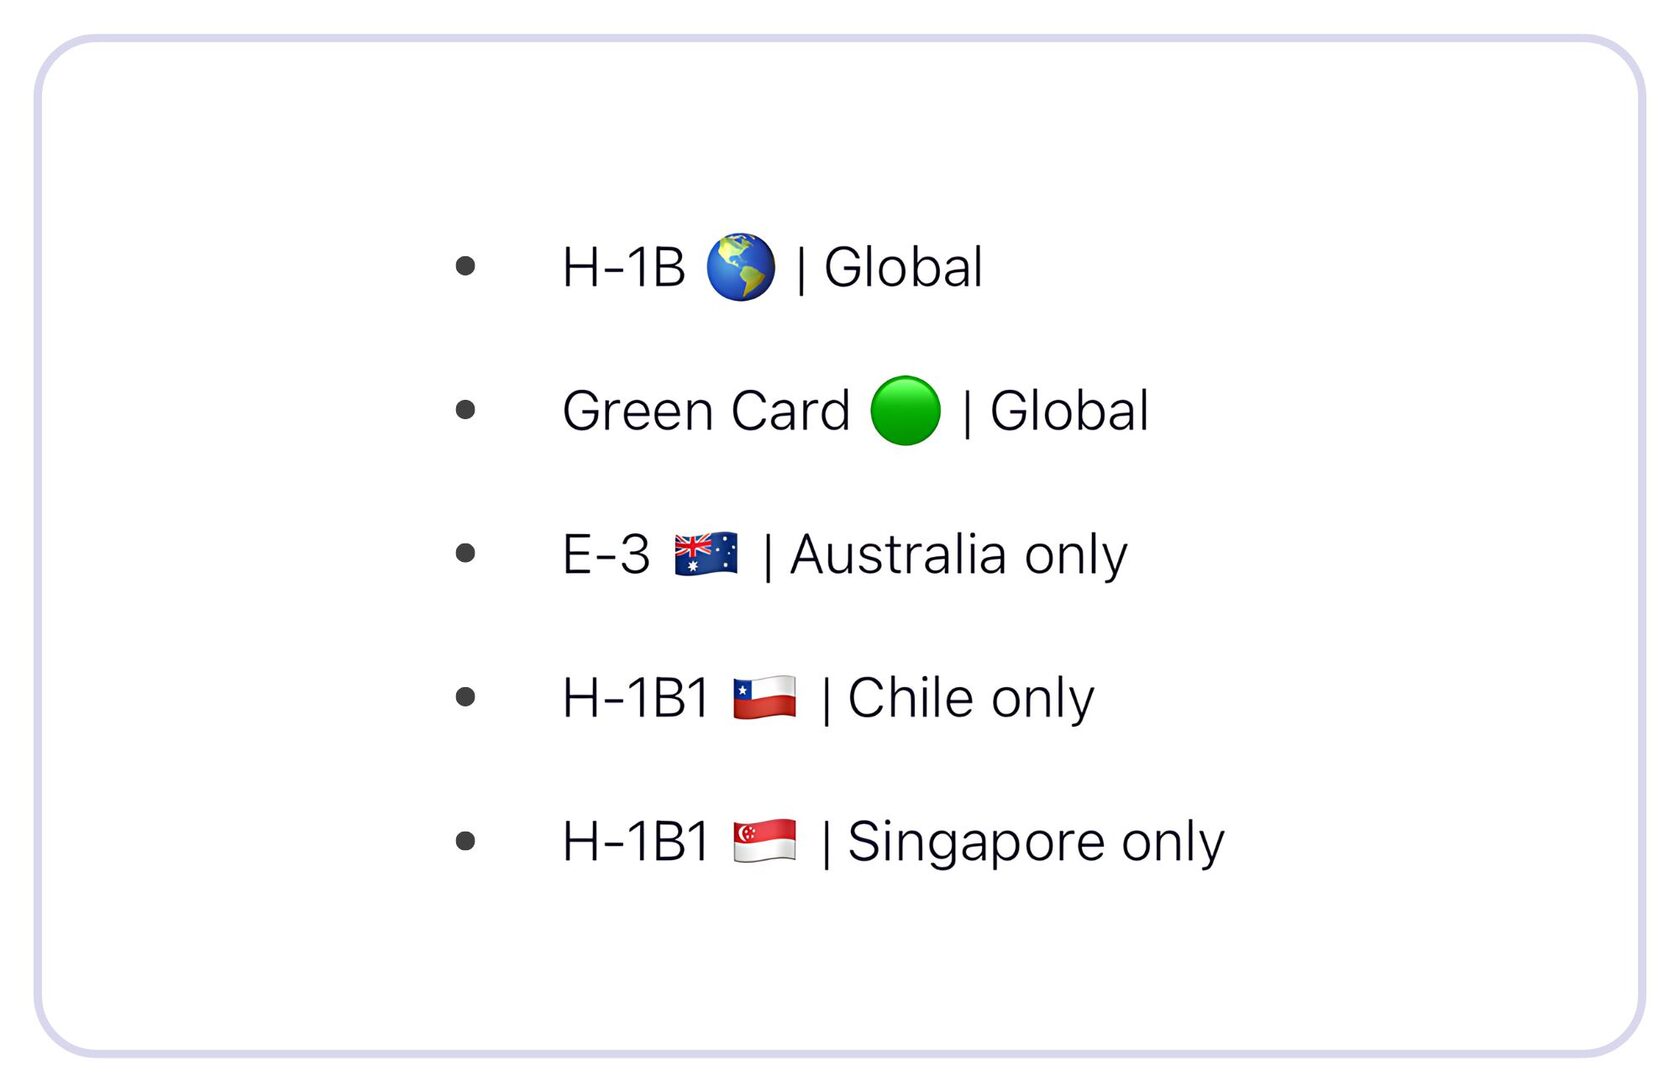This screenshot has width=1680, height=1092.
Task: Click Global in the Green Card row
Action: pos(1069,411)
